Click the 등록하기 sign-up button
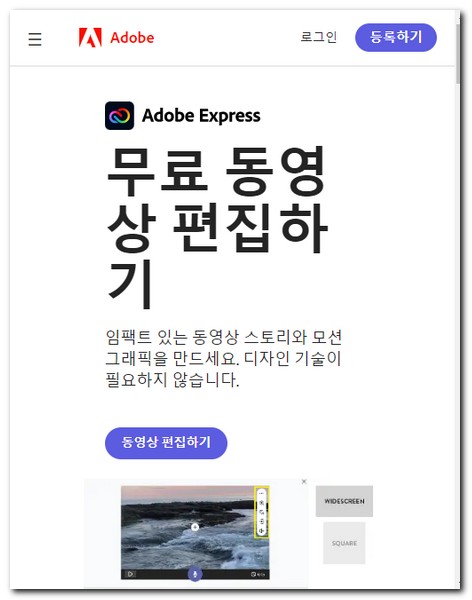472x600 pixels. (x=396, y=37)
